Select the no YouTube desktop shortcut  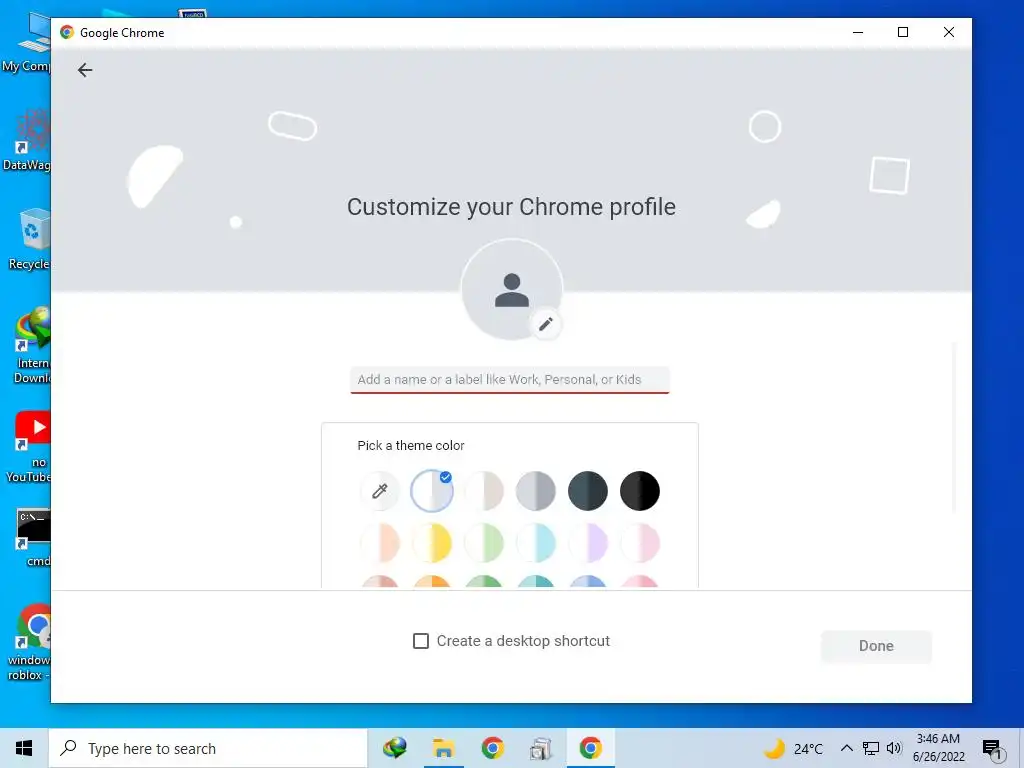(29, 447)
